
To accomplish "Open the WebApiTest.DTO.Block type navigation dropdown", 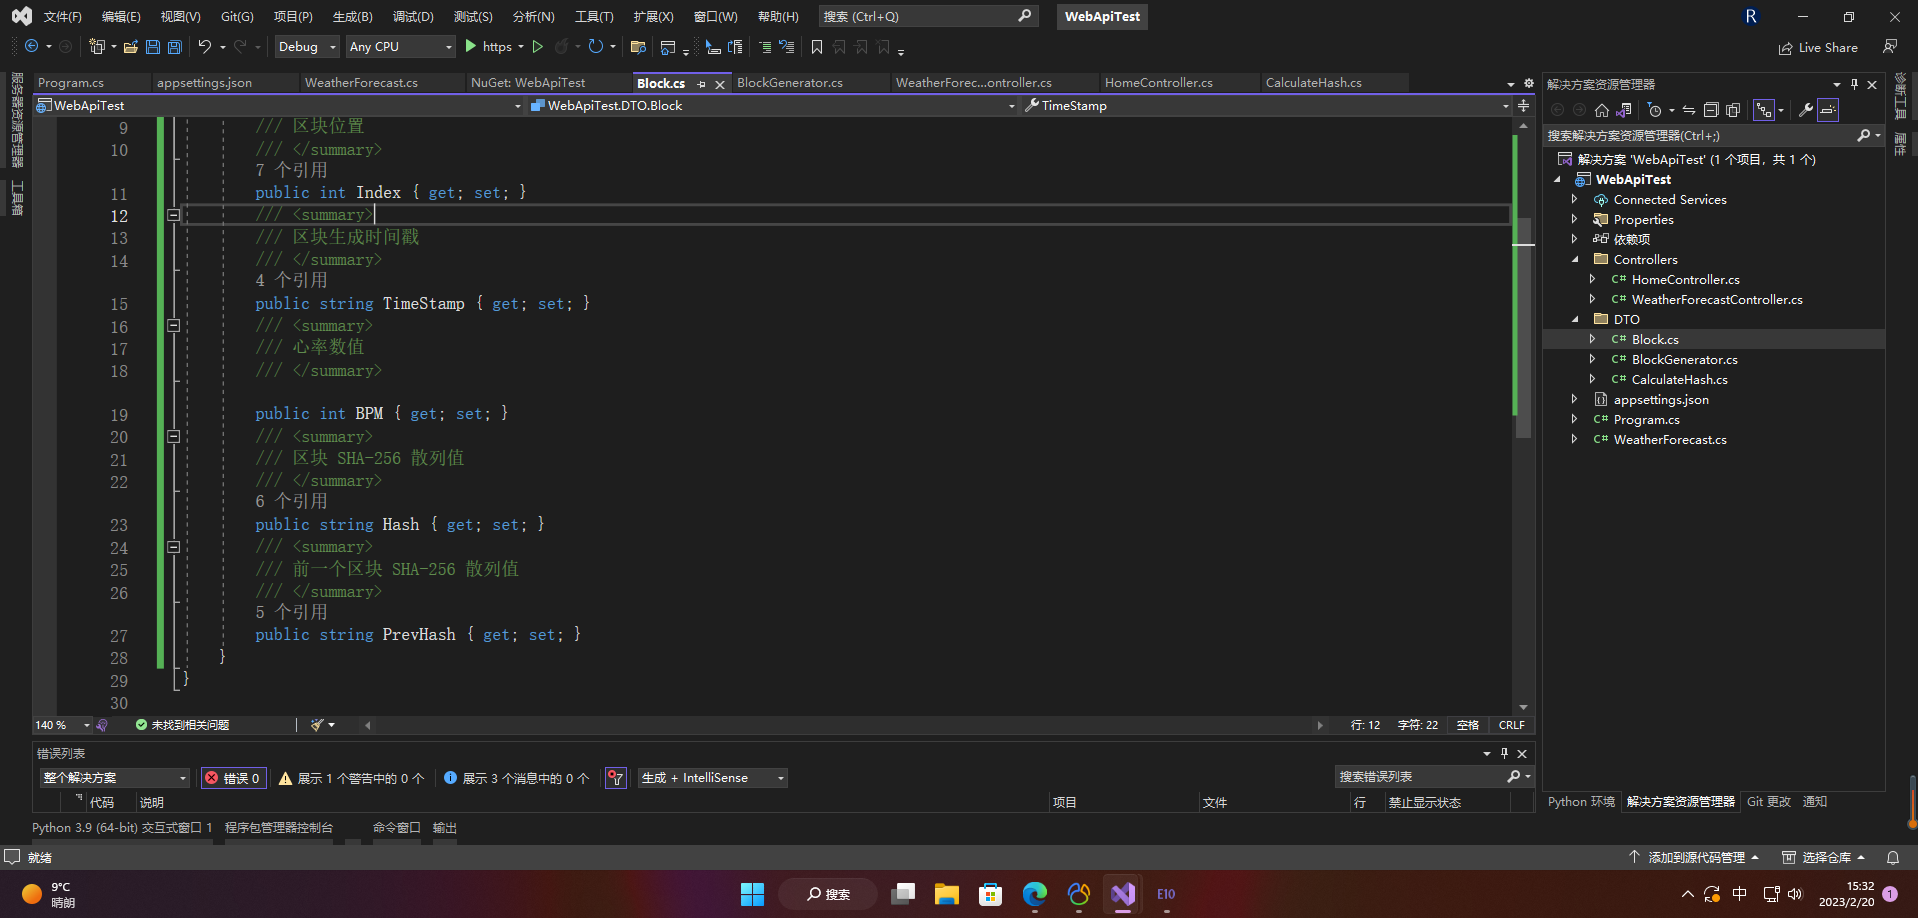I will [772, 106].
